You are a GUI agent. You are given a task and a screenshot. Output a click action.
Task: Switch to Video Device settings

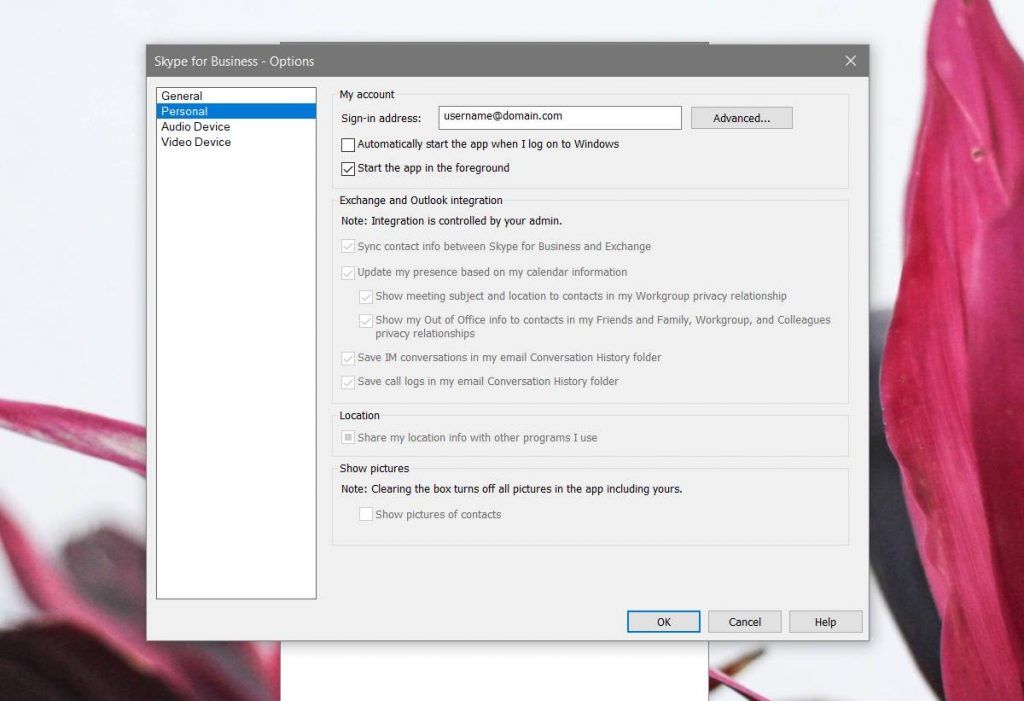click(x=196, y=142)
